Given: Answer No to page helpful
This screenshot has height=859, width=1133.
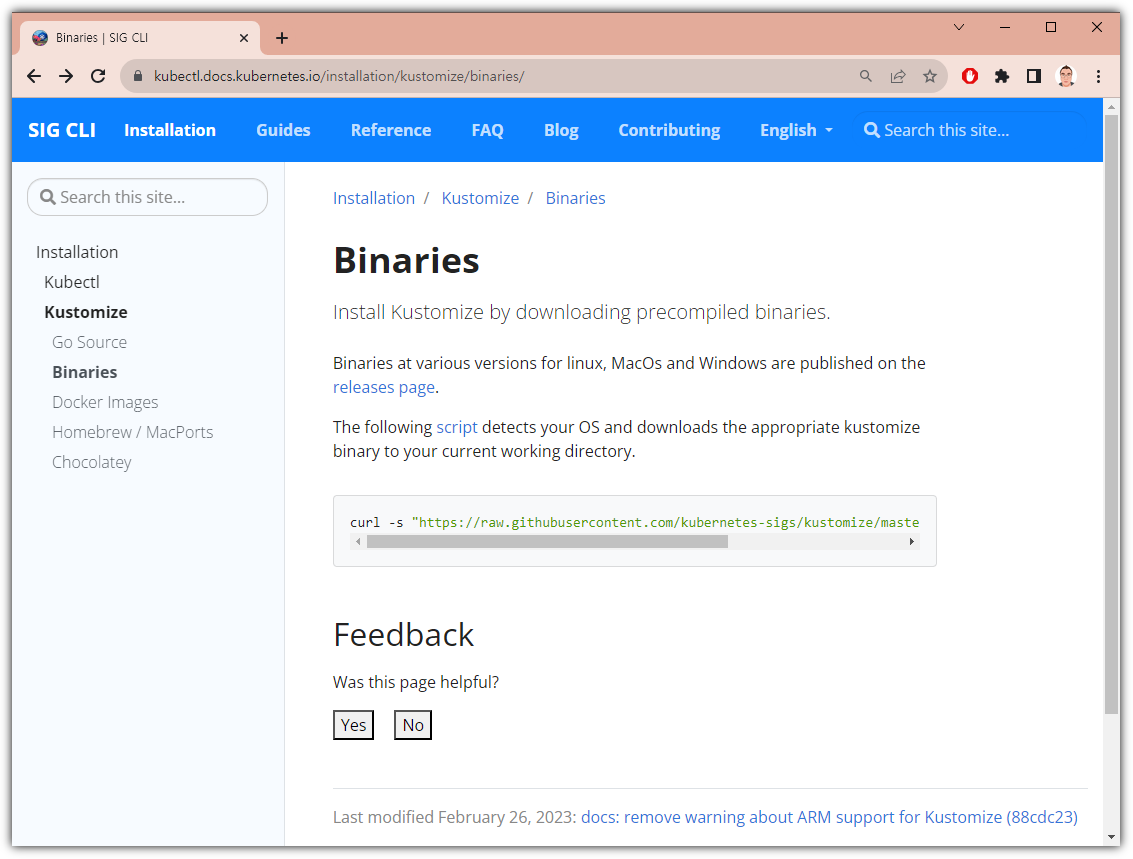Looking at the screenshot, I should click(x=413, y=725).
